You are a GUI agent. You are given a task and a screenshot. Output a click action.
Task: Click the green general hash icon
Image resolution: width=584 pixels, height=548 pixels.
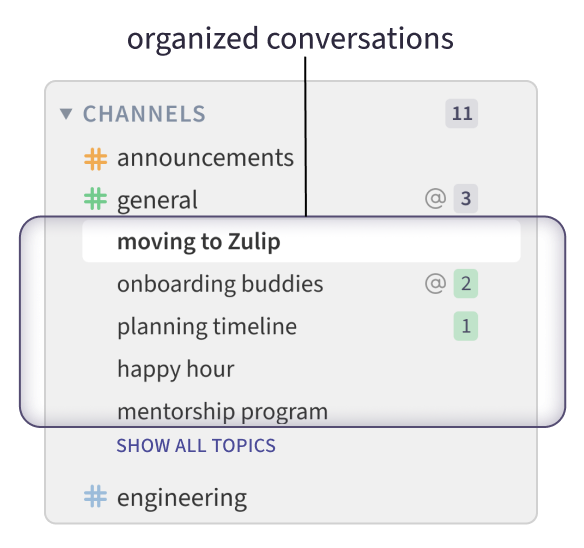click(x=96, y=199)
